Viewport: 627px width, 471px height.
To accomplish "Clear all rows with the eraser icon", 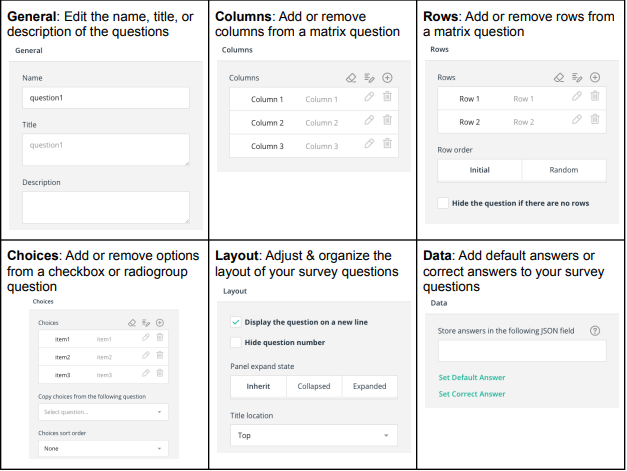I will 559,77.
